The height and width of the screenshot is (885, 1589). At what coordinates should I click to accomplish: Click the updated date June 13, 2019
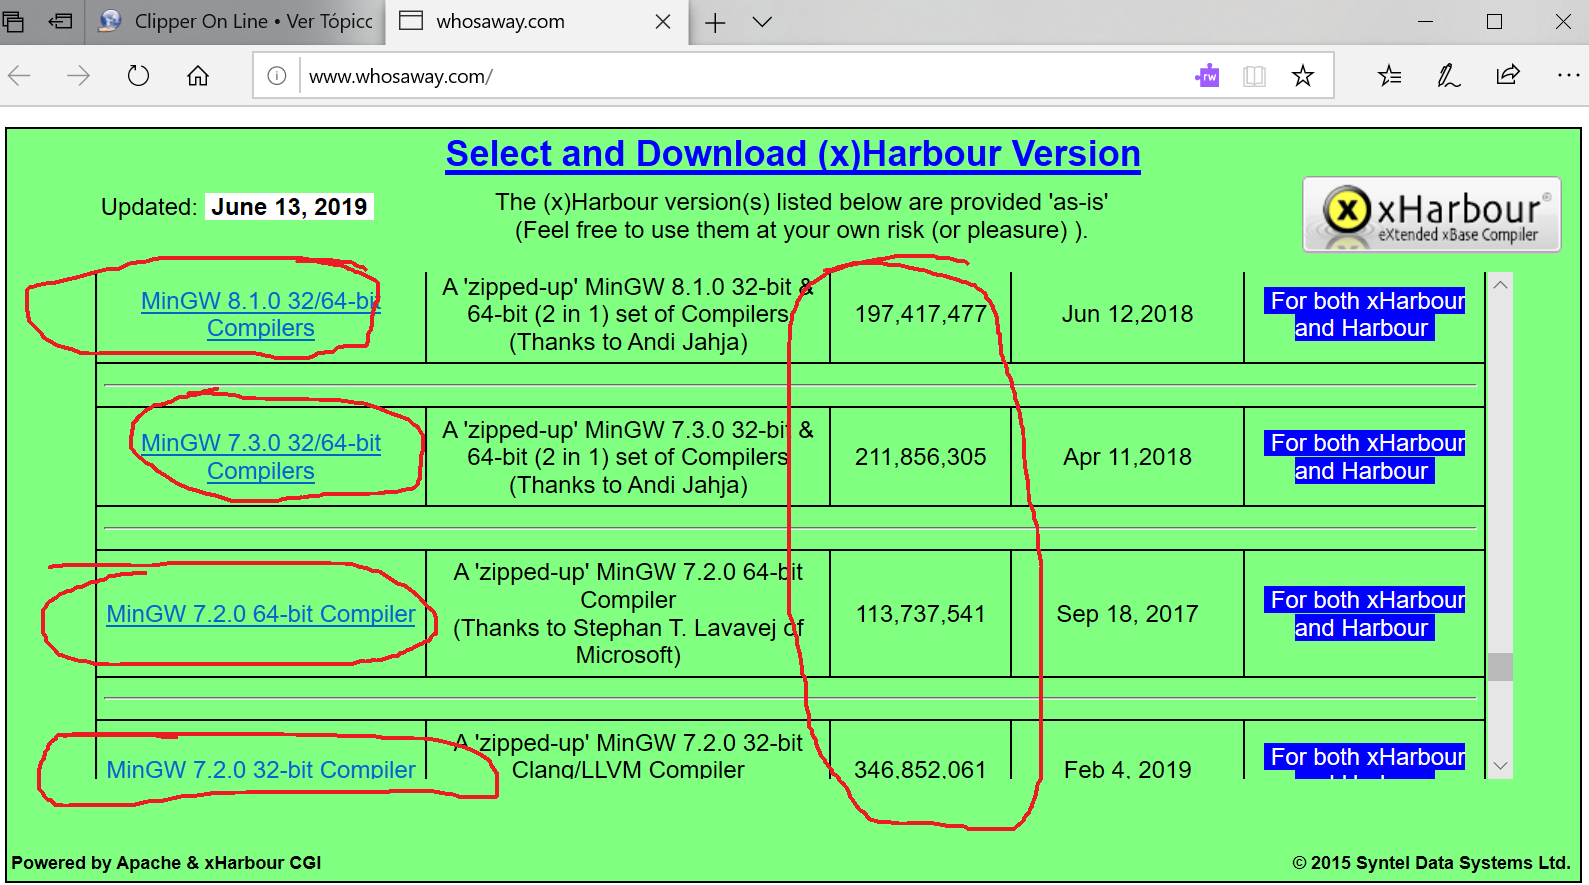pyautogui.click(x=289, y=207)
